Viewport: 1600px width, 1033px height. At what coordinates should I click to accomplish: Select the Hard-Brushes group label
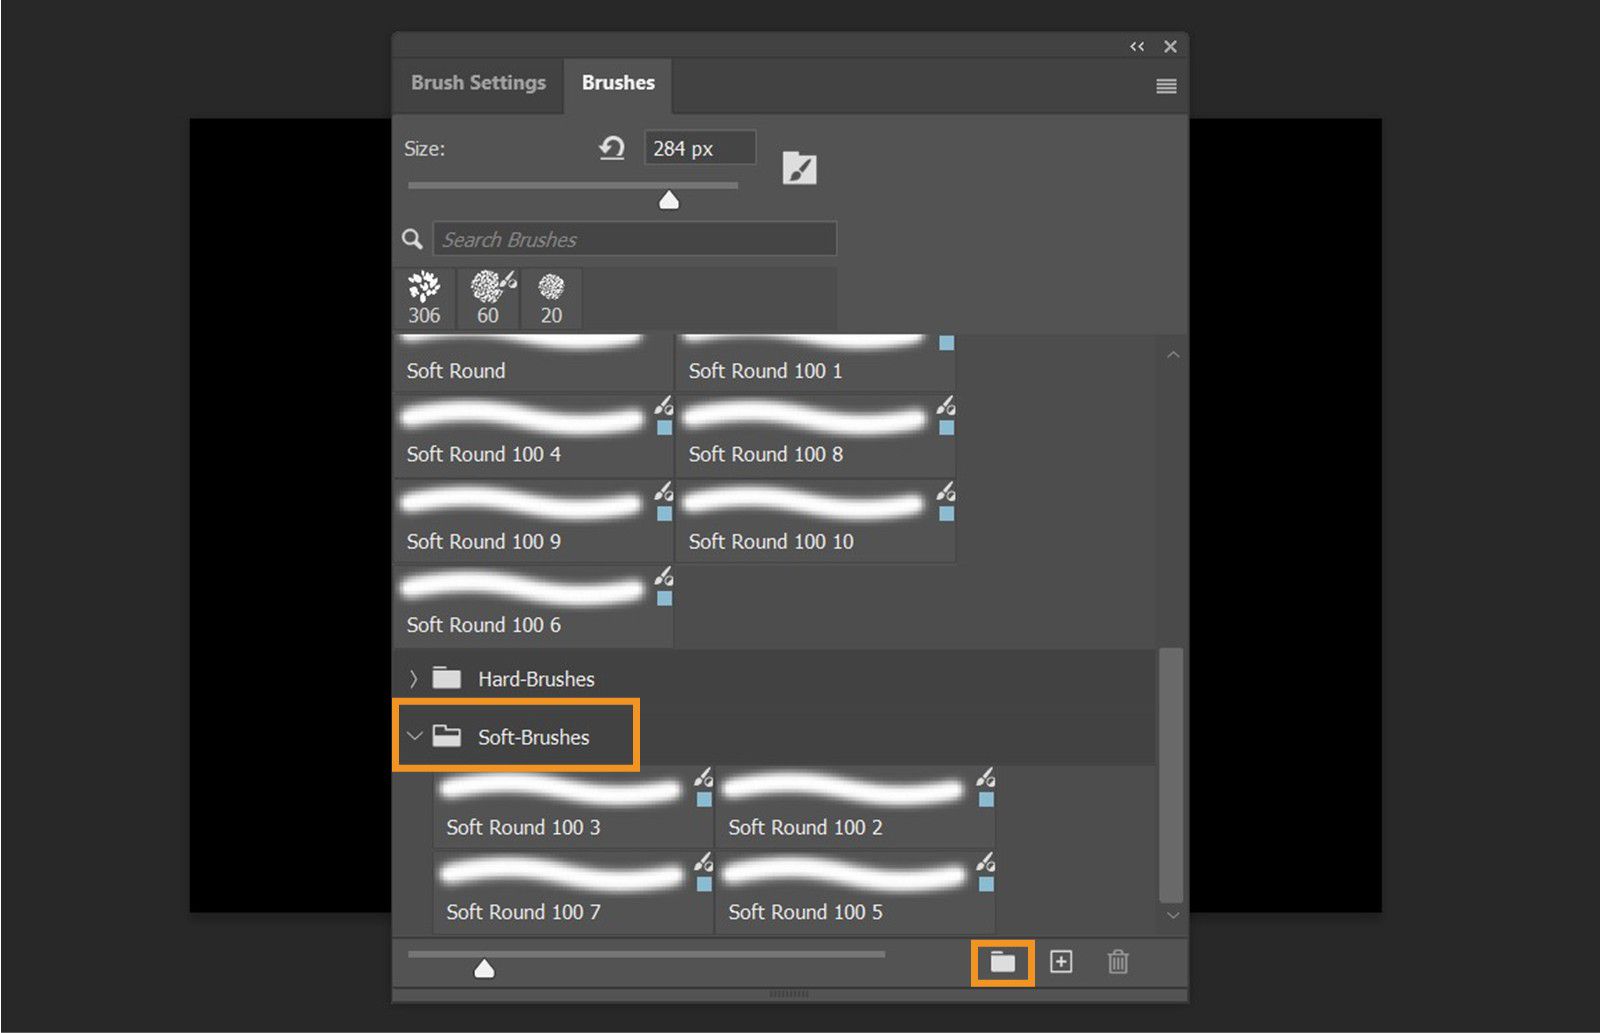tap(536, 679)
